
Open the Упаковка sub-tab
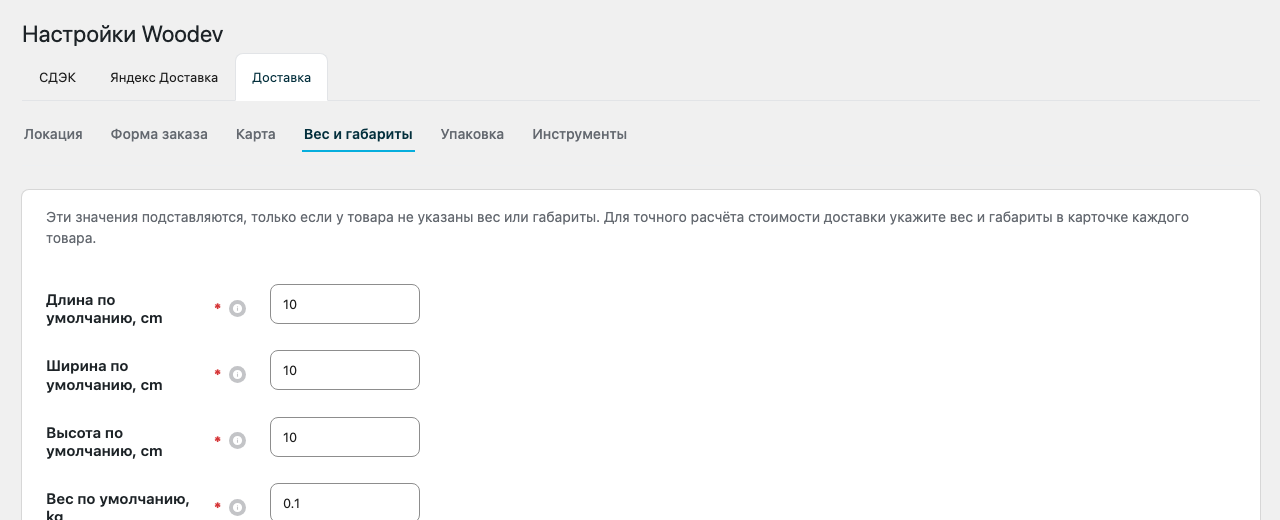click(x=472, y=134)
